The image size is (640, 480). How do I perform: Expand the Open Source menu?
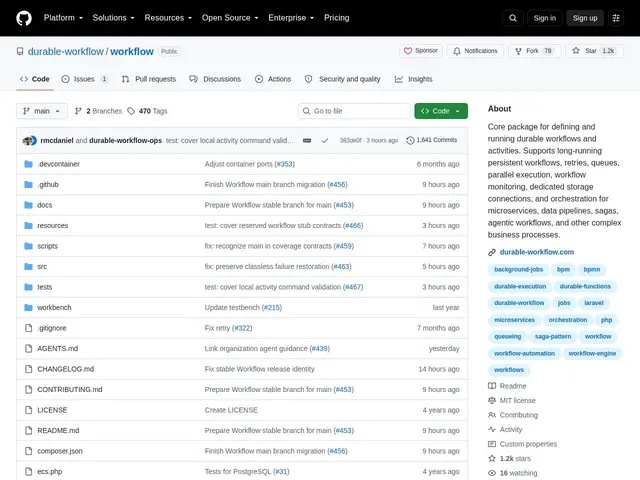230,18
